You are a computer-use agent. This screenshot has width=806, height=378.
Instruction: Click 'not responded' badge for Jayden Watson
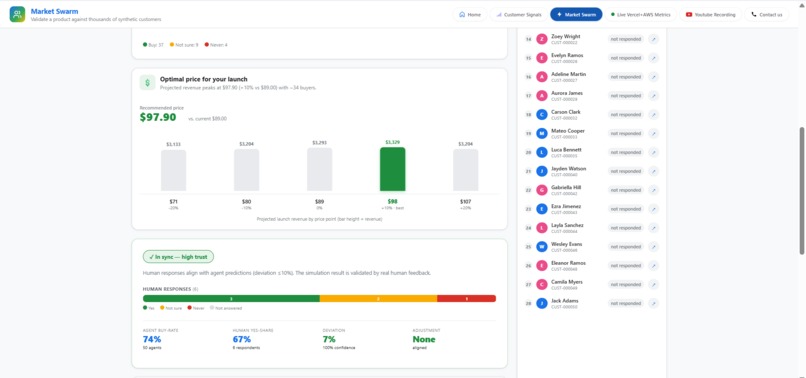[x=626, y=171]
